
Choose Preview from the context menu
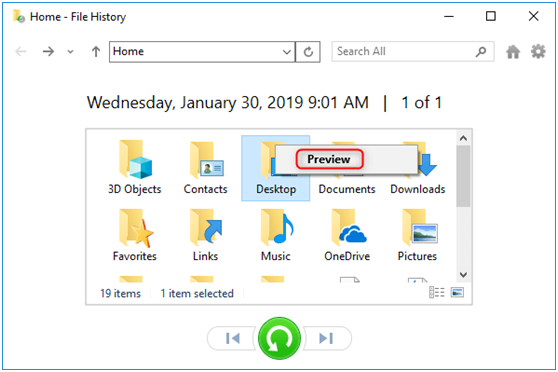pos(329,159)
